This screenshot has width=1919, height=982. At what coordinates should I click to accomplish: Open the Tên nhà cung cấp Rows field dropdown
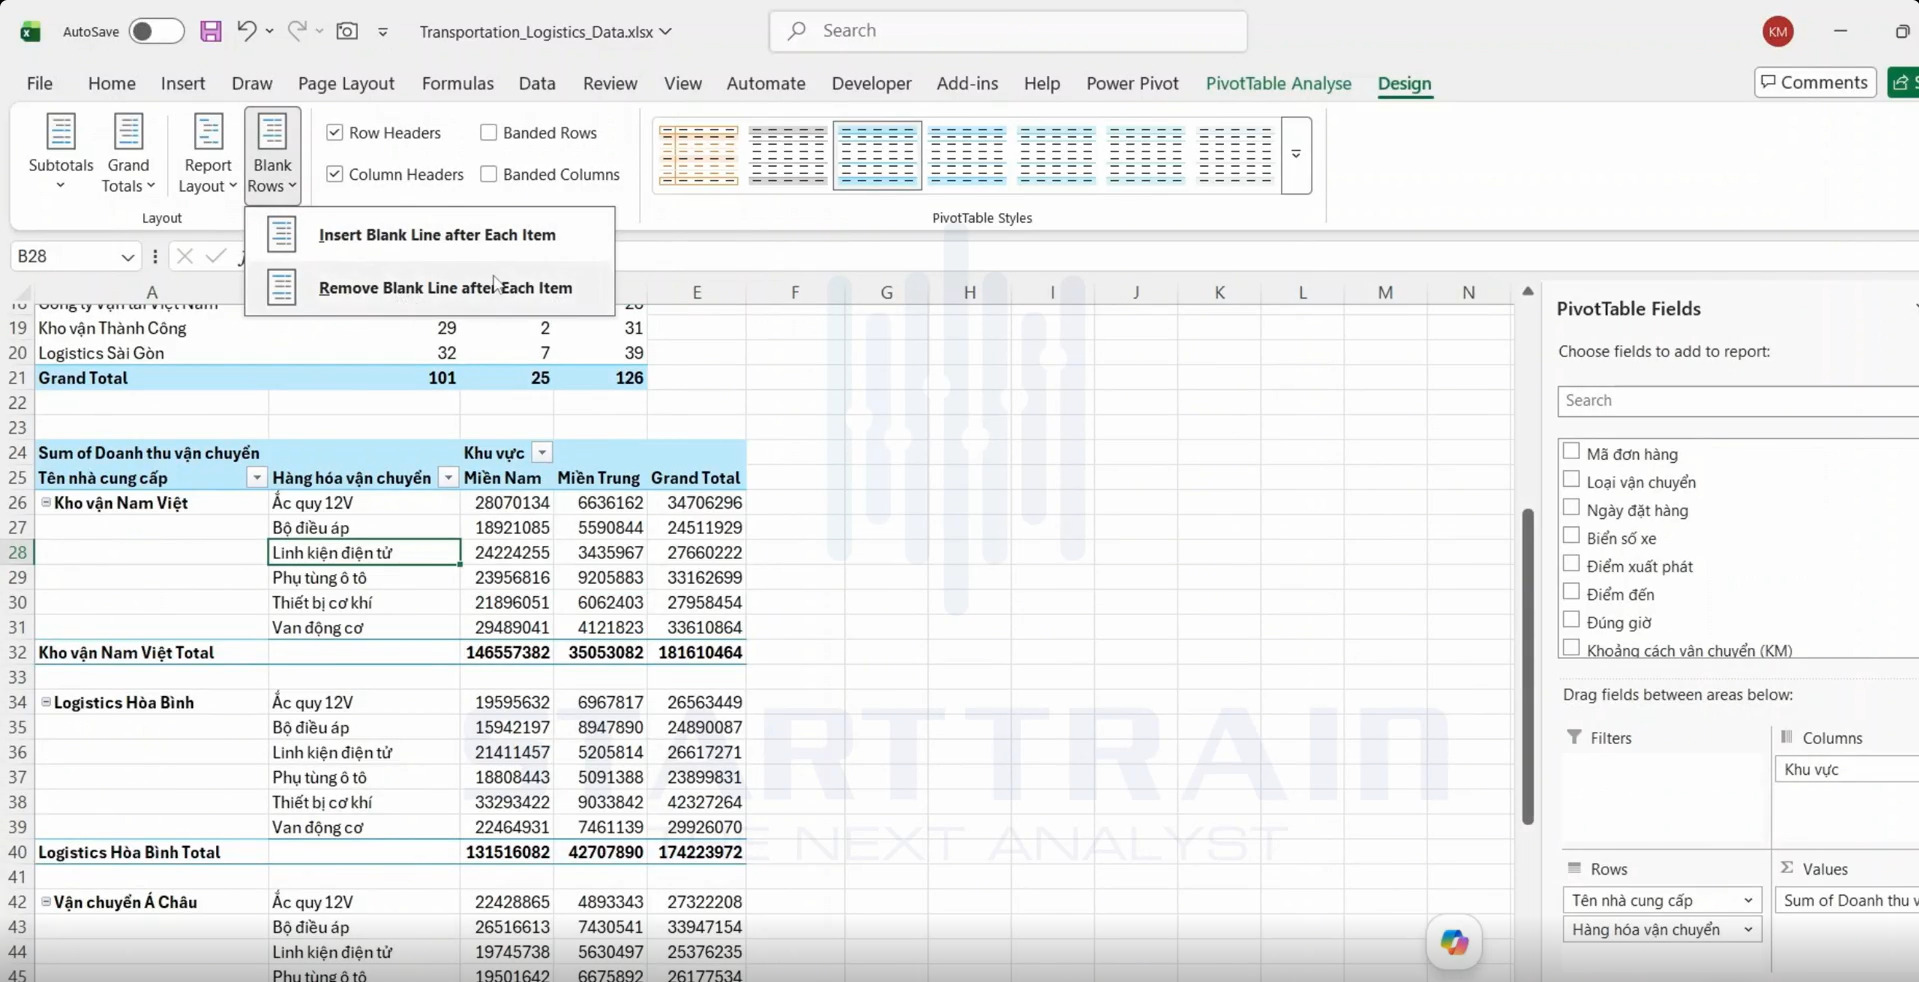(x=1748, y=900)
